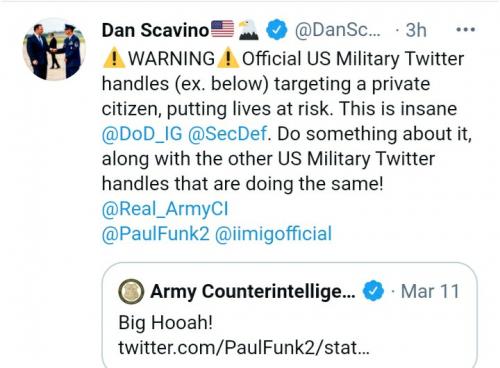This screenshot has width=500, height=368.
Task: Open the @SecDef mention
Action: click(228, 134)
